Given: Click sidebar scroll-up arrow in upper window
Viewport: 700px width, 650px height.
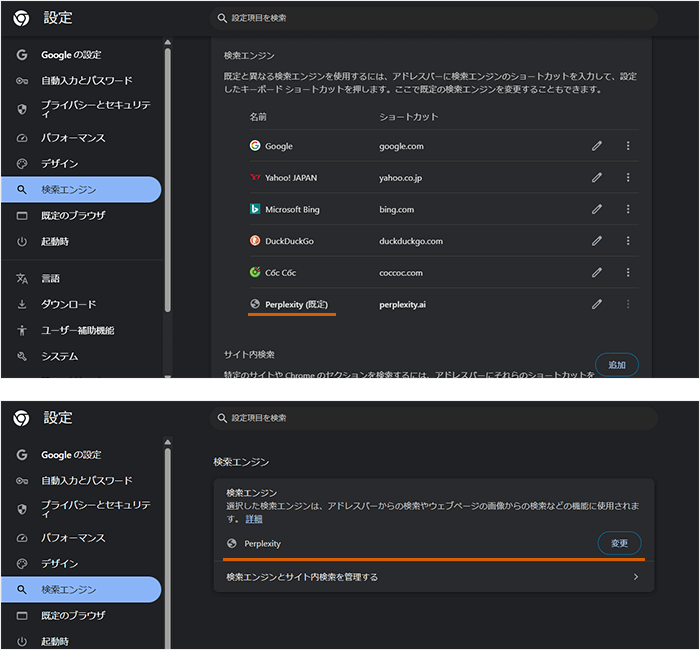Looking at the screenshot, I should coord(167,42).
